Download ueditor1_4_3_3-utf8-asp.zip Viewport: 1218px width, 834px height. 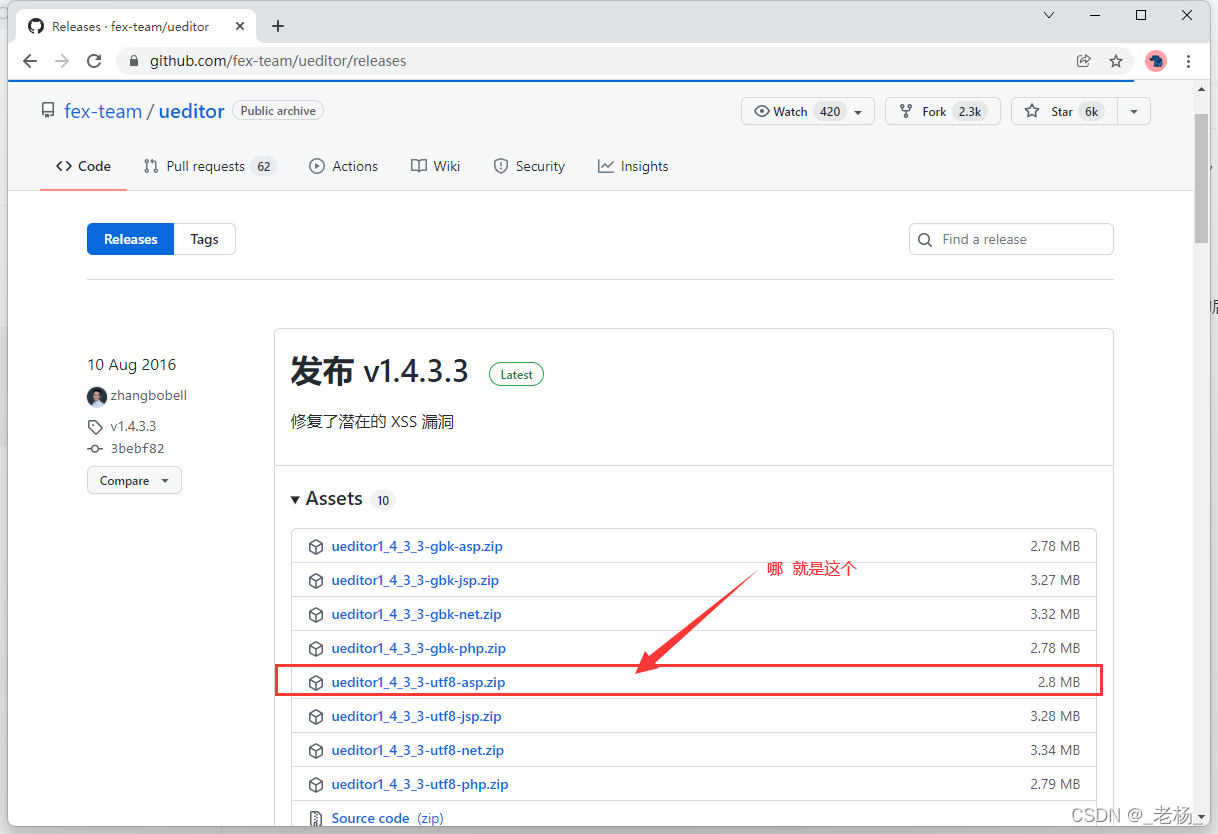coord(418,682)
